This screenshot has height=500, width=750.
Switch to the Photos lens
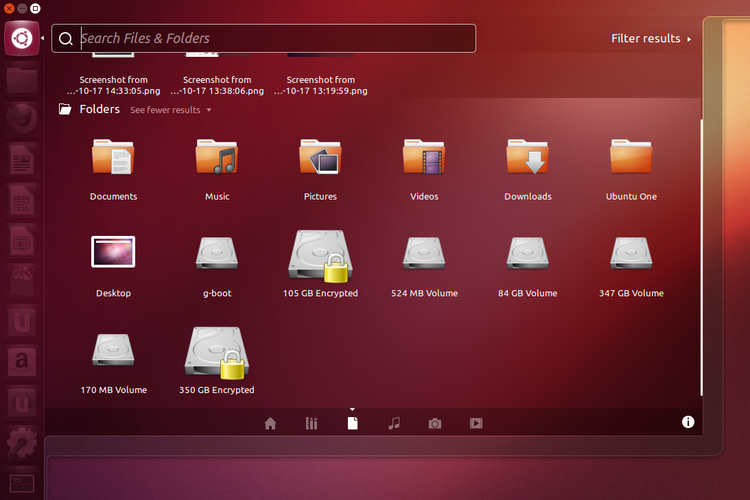coord(435,423)
